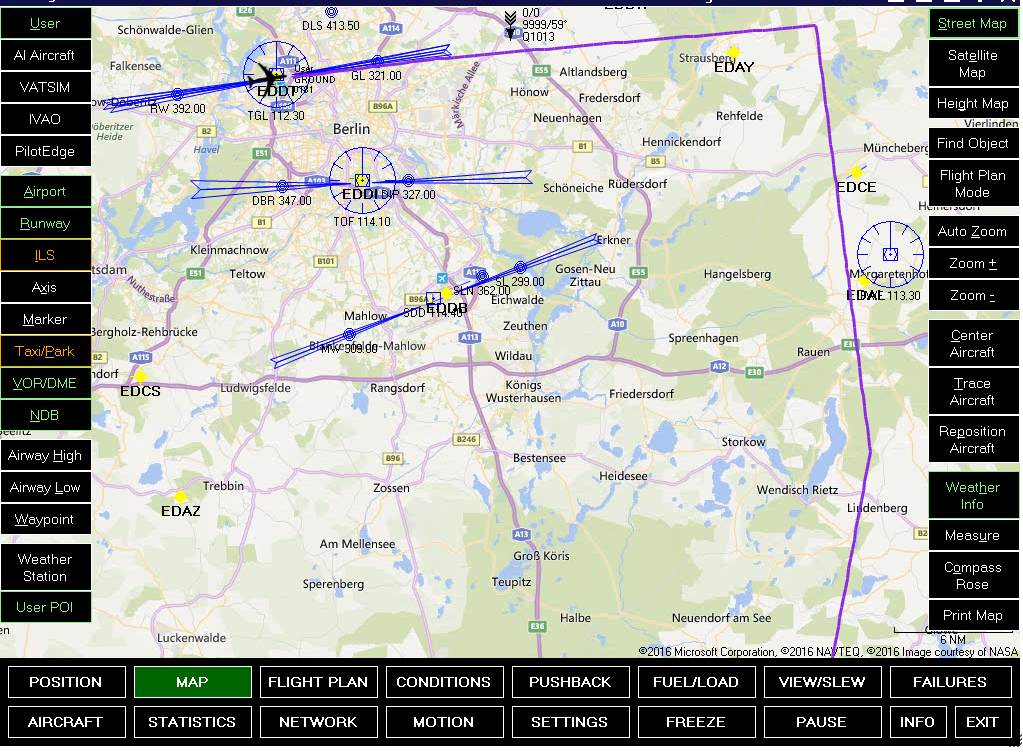The width and height of the screenshot is (1023, 755).
Task: Show the Compass Rose
Action: coord(973,576)
